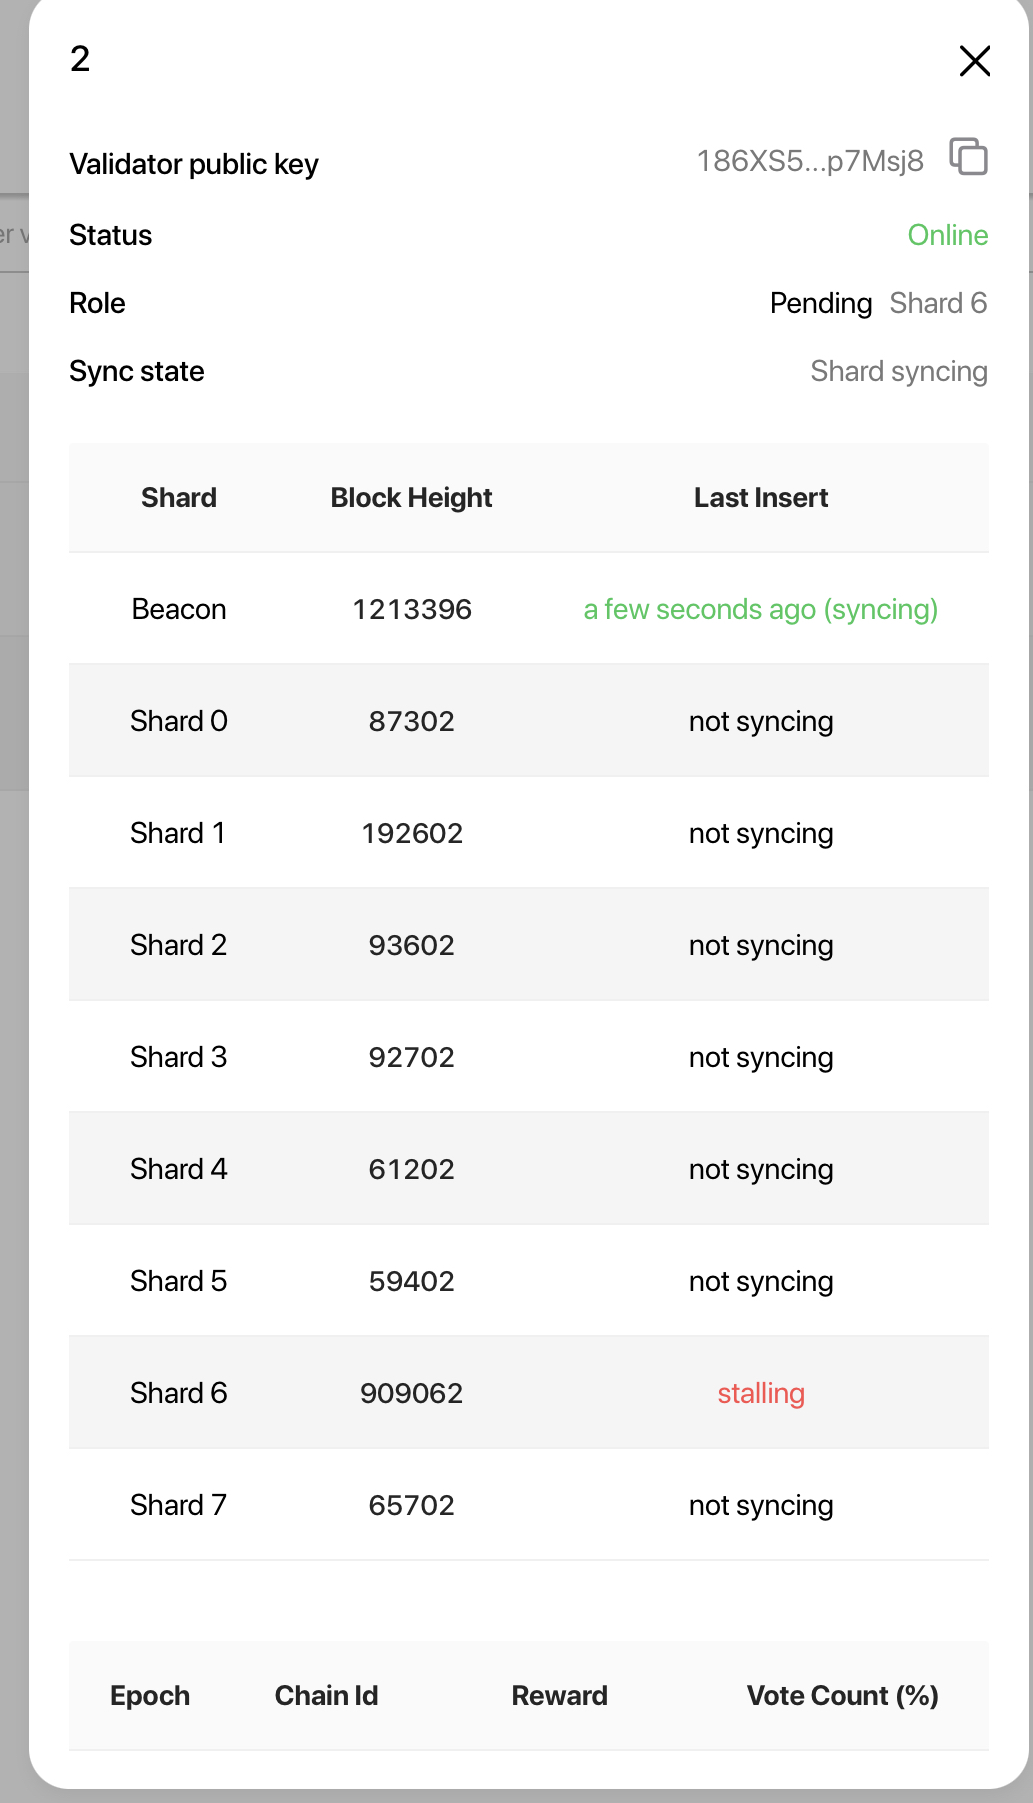Select Shard 3 block height 92702
1033x1803 pixels.
412,1057
